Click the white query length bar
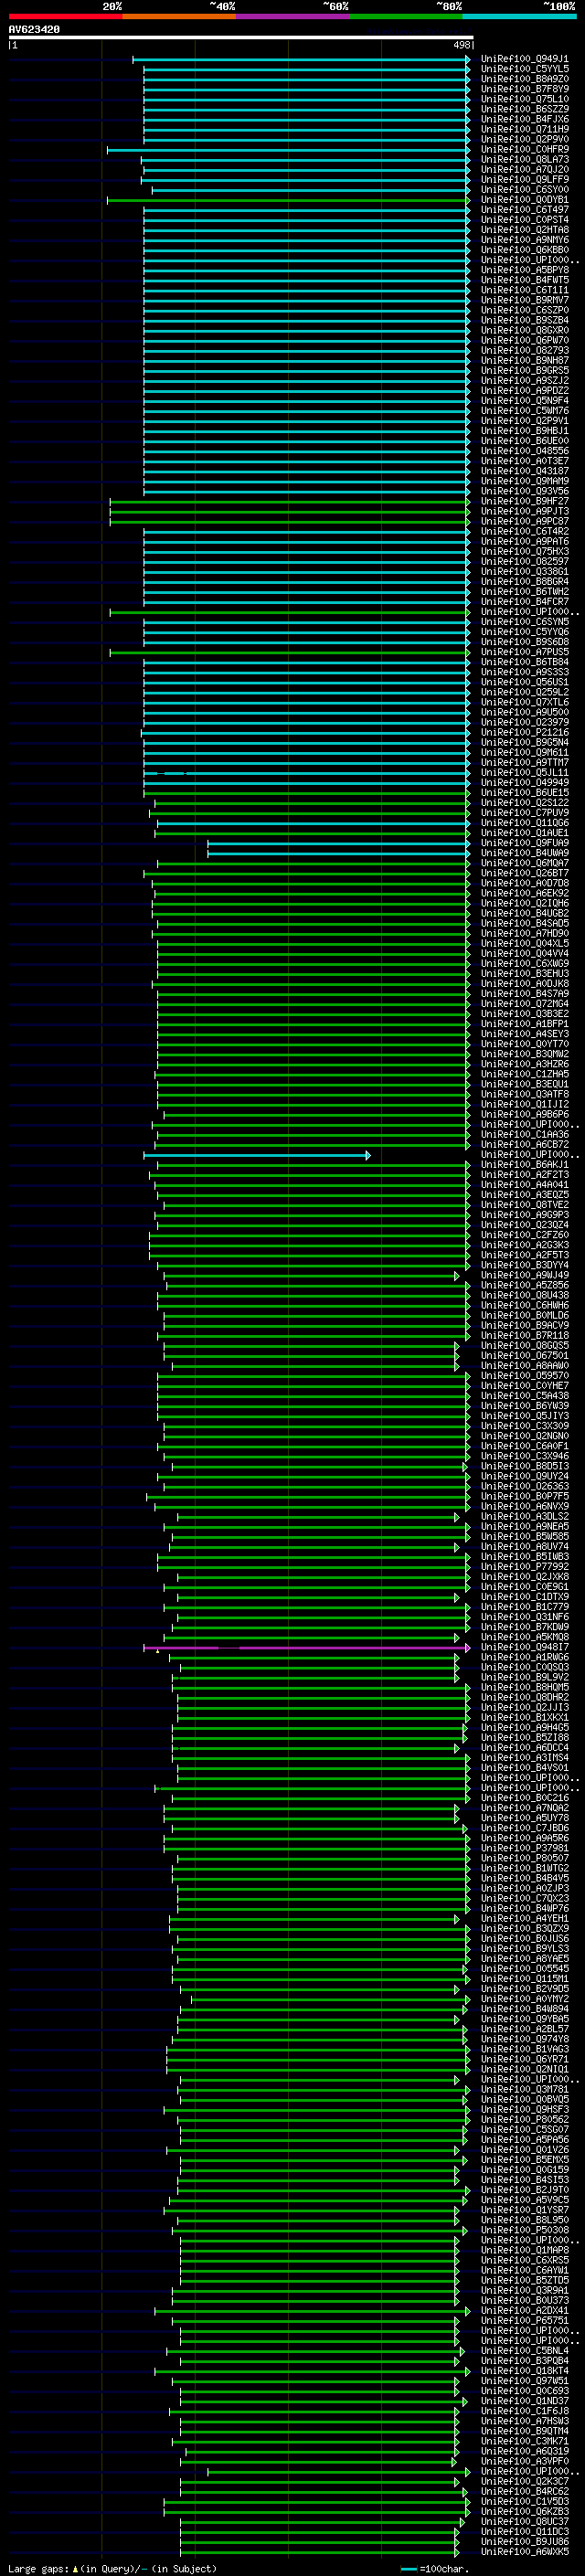Screen dimensions: 585x2576 point(241,38)
